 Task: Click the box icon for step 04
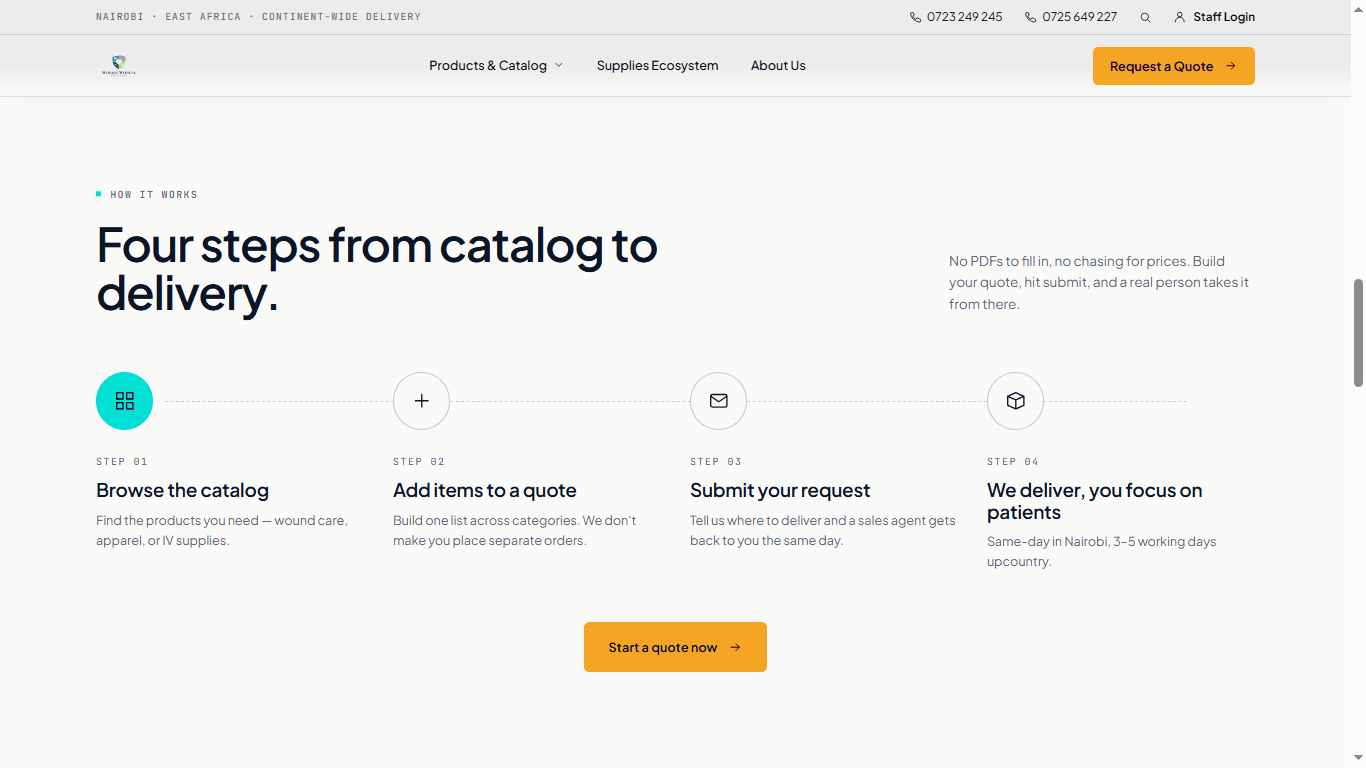[1015, 401]
